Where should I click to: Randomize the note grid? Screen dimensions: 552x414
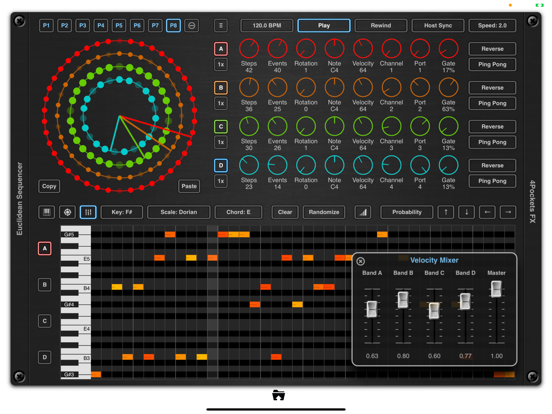pos(324,212)
